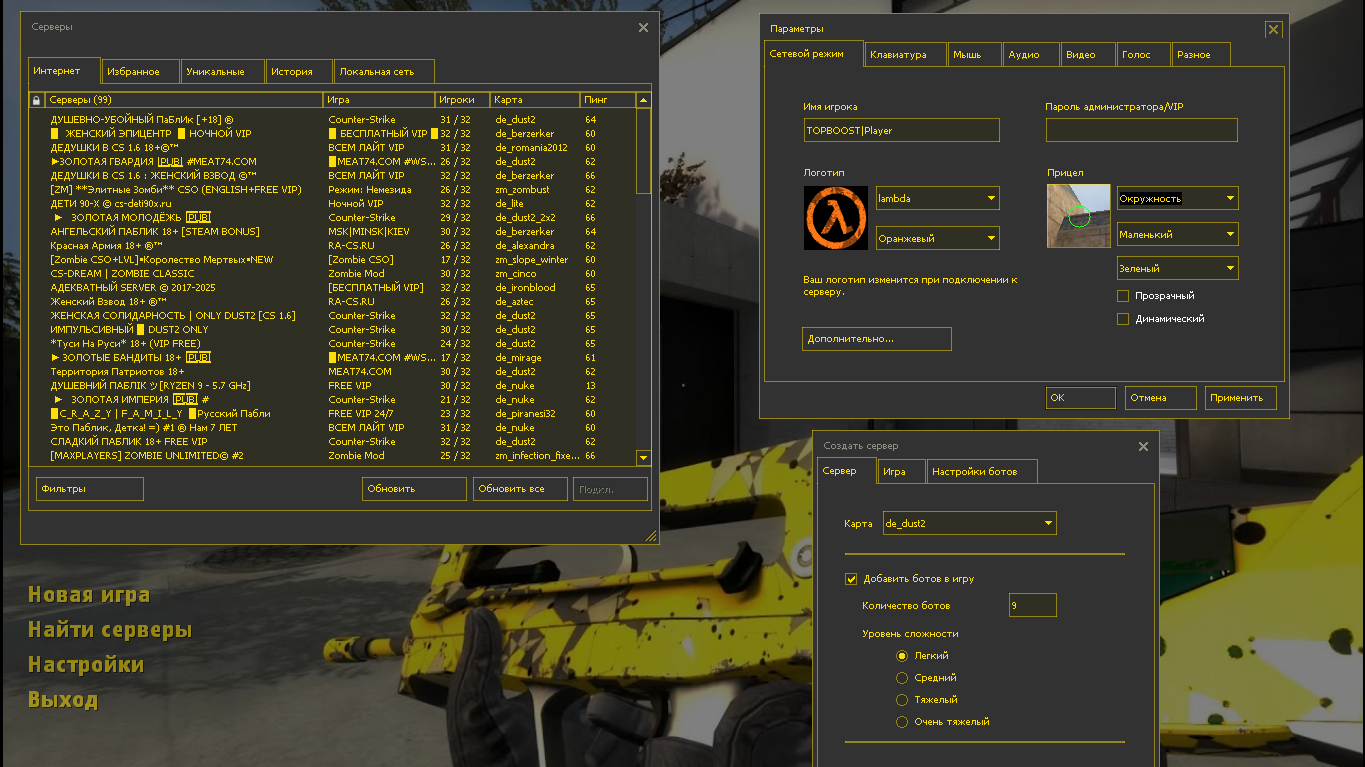
Task: Open the Аудио settings tab
Action: coord(1031,54)
